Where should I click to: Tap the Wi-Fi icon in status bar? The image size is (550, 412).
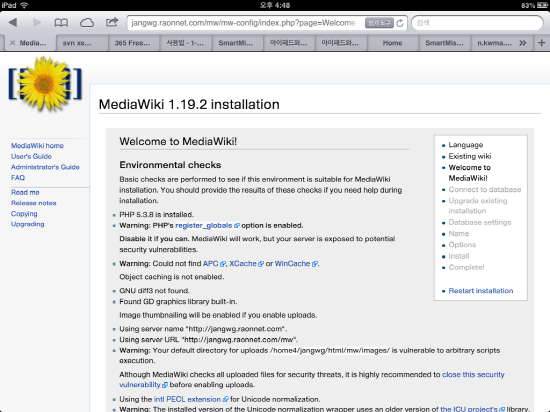(24, 5)
